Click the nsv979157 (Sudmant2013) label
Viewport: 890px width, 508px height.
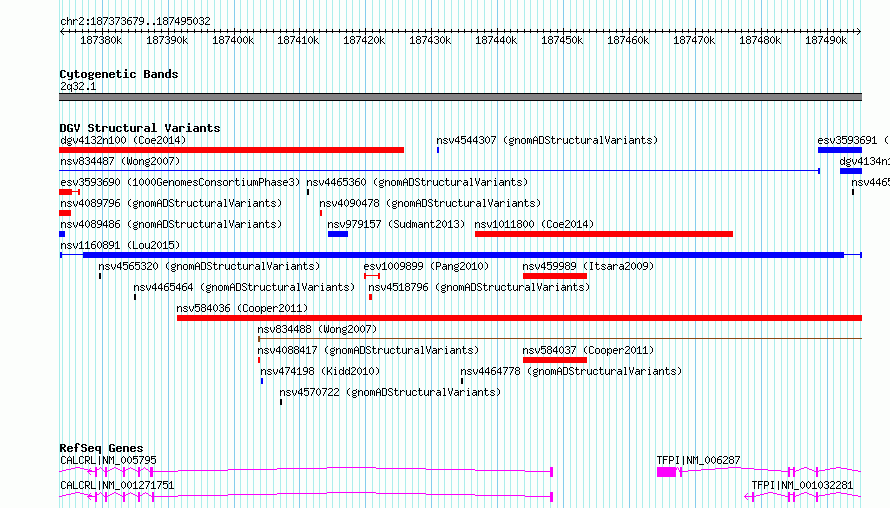click(396, 224)
